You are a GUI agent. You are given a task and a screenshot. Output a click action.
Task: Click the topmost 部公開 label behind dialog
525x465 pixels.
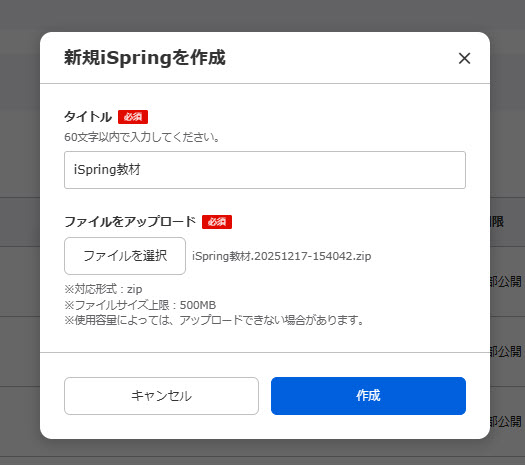pyautogui.click(x=506, y=282)
